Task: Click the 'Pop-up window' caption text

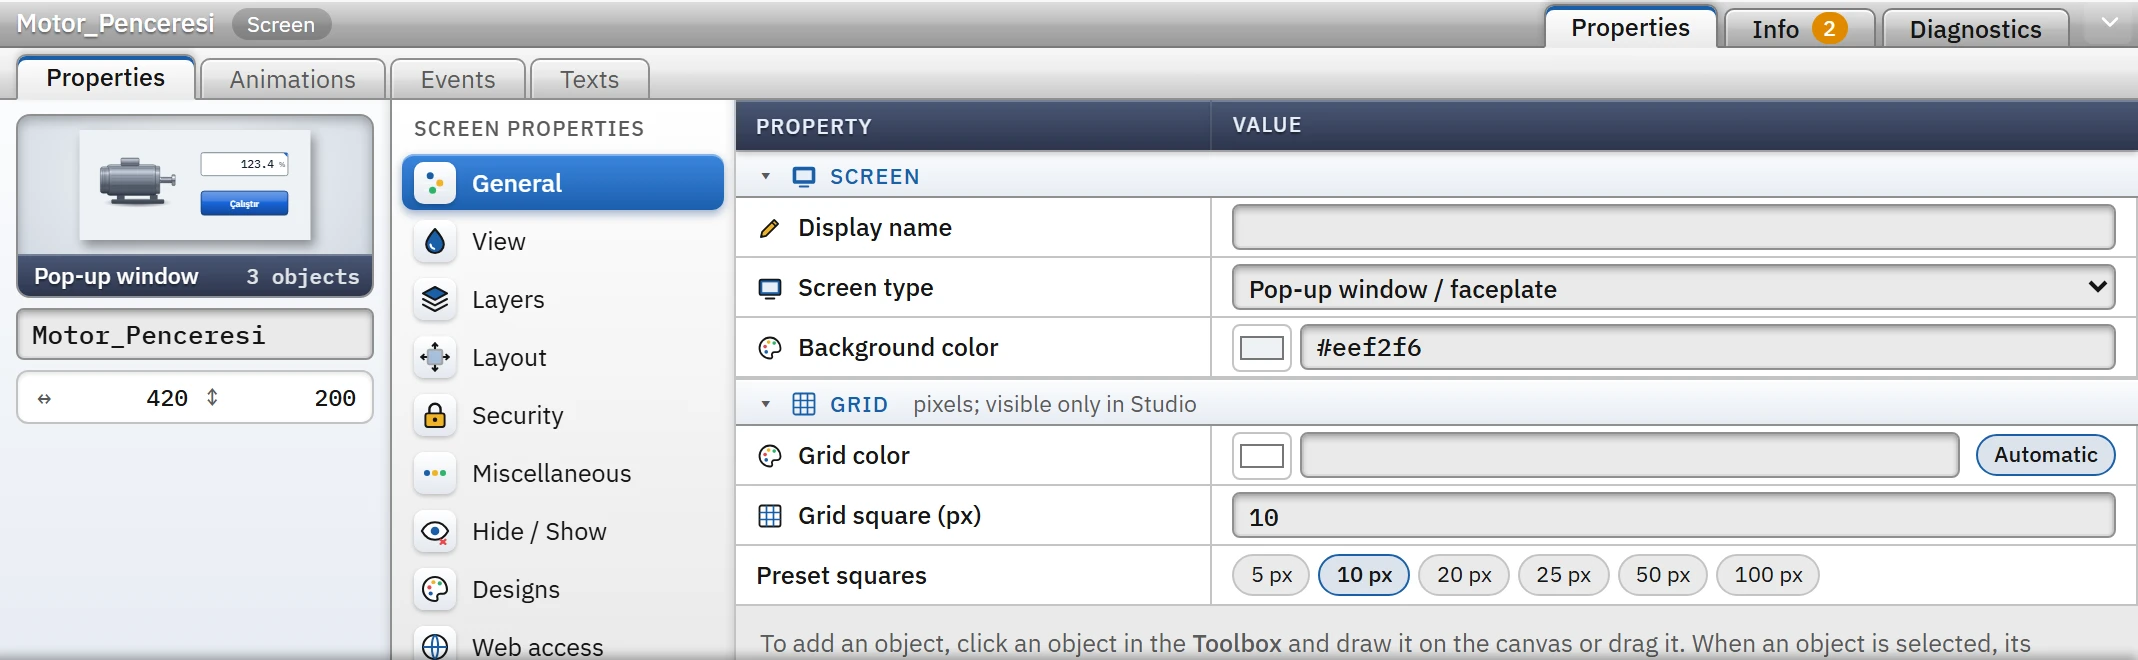Action: [116, 276]
